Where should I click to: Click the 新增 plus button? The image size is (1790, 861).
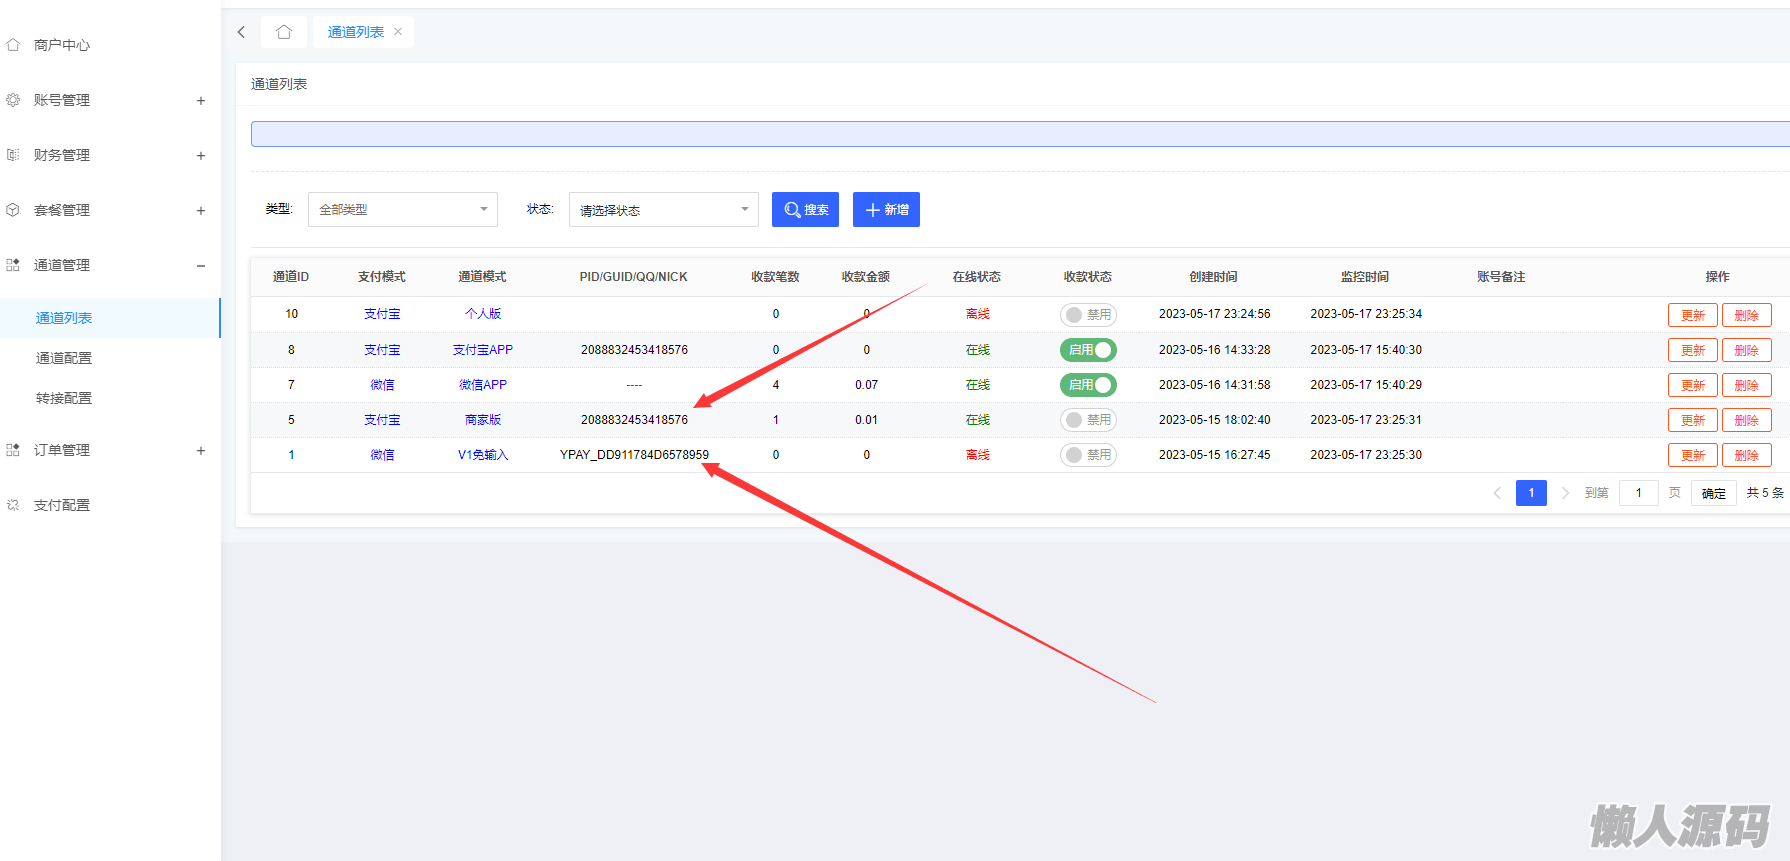886,210
